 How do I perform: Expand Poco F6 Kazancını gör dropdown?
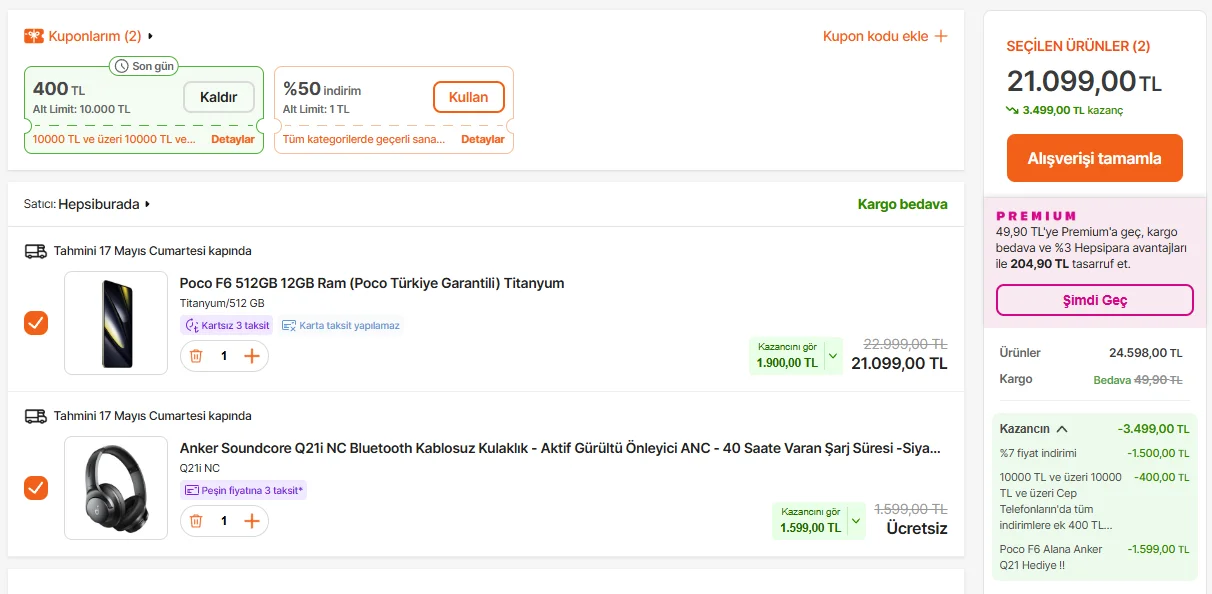pyautogui.click(x=832, y=356)
